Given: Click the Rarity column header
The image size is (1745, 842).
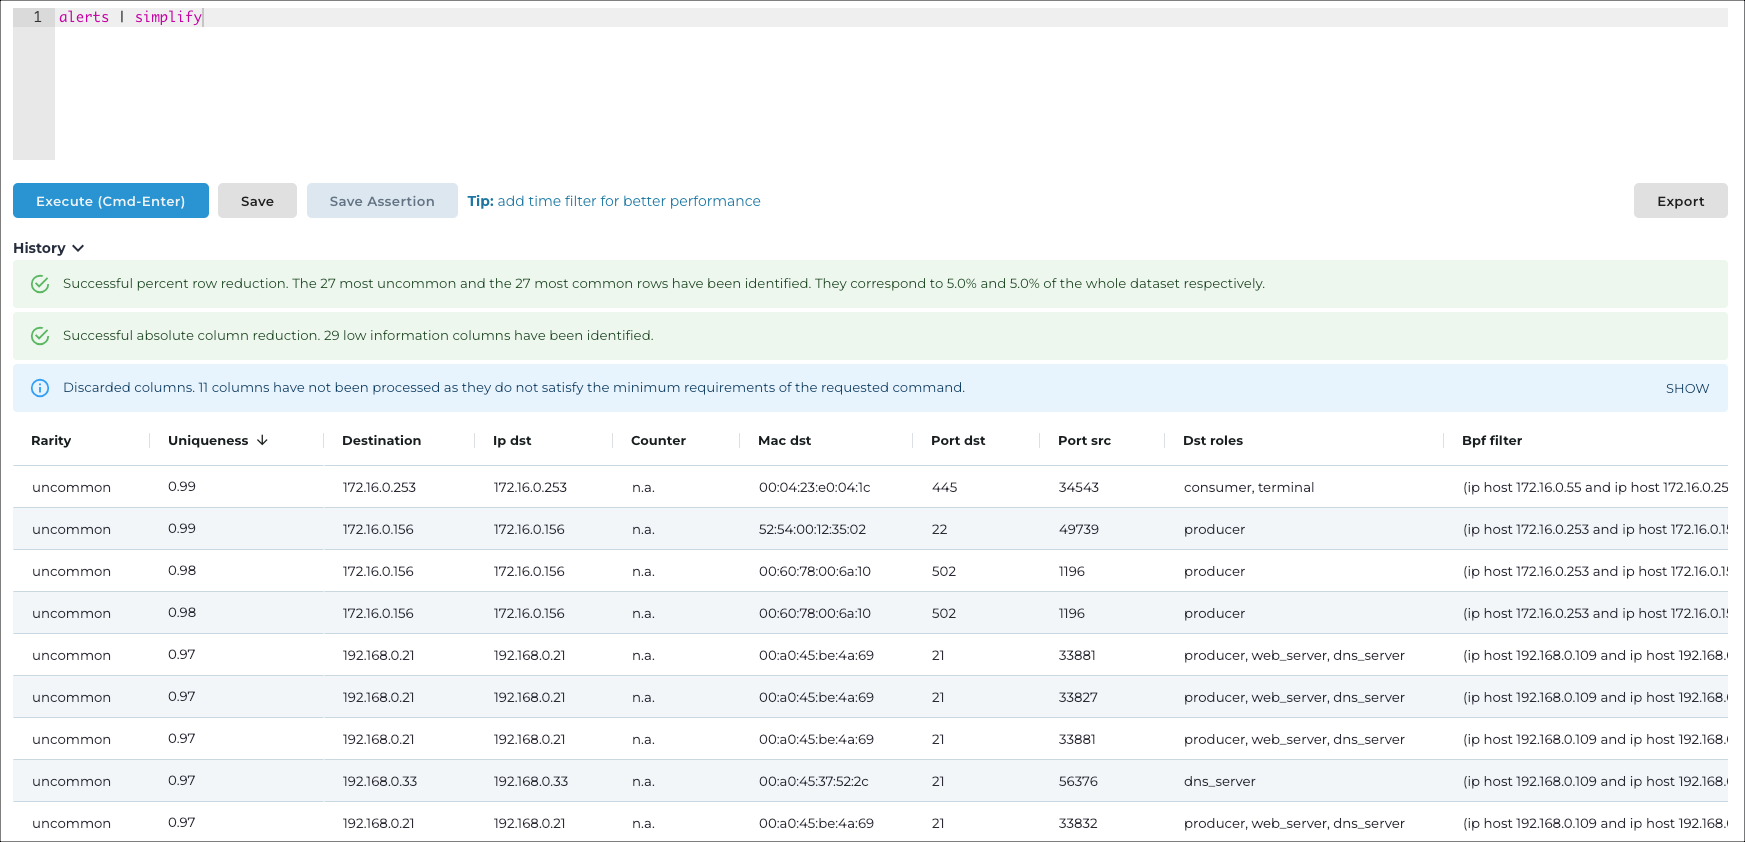Looking at the screenshot, I should [51, 440].
